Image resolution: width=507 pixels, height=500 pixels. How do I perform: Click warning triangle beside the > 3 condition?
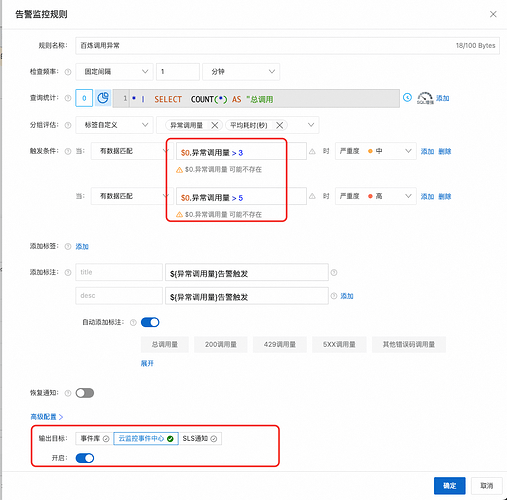(x=312, y=152)
